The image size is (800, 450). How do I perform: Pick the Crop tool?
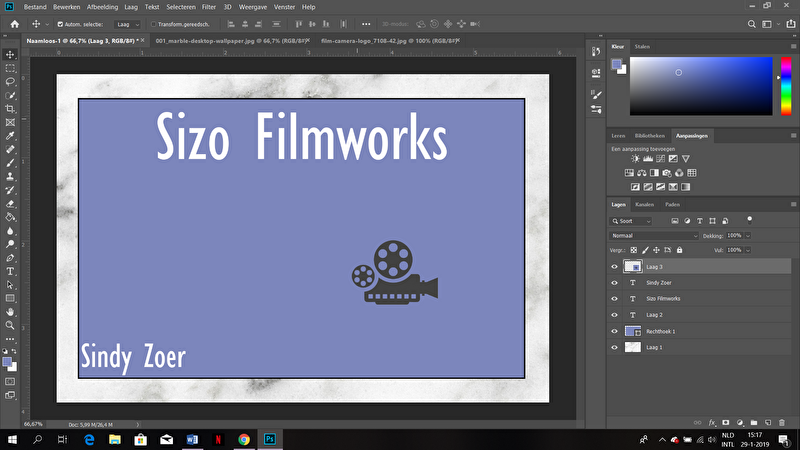tap(11, 108)
